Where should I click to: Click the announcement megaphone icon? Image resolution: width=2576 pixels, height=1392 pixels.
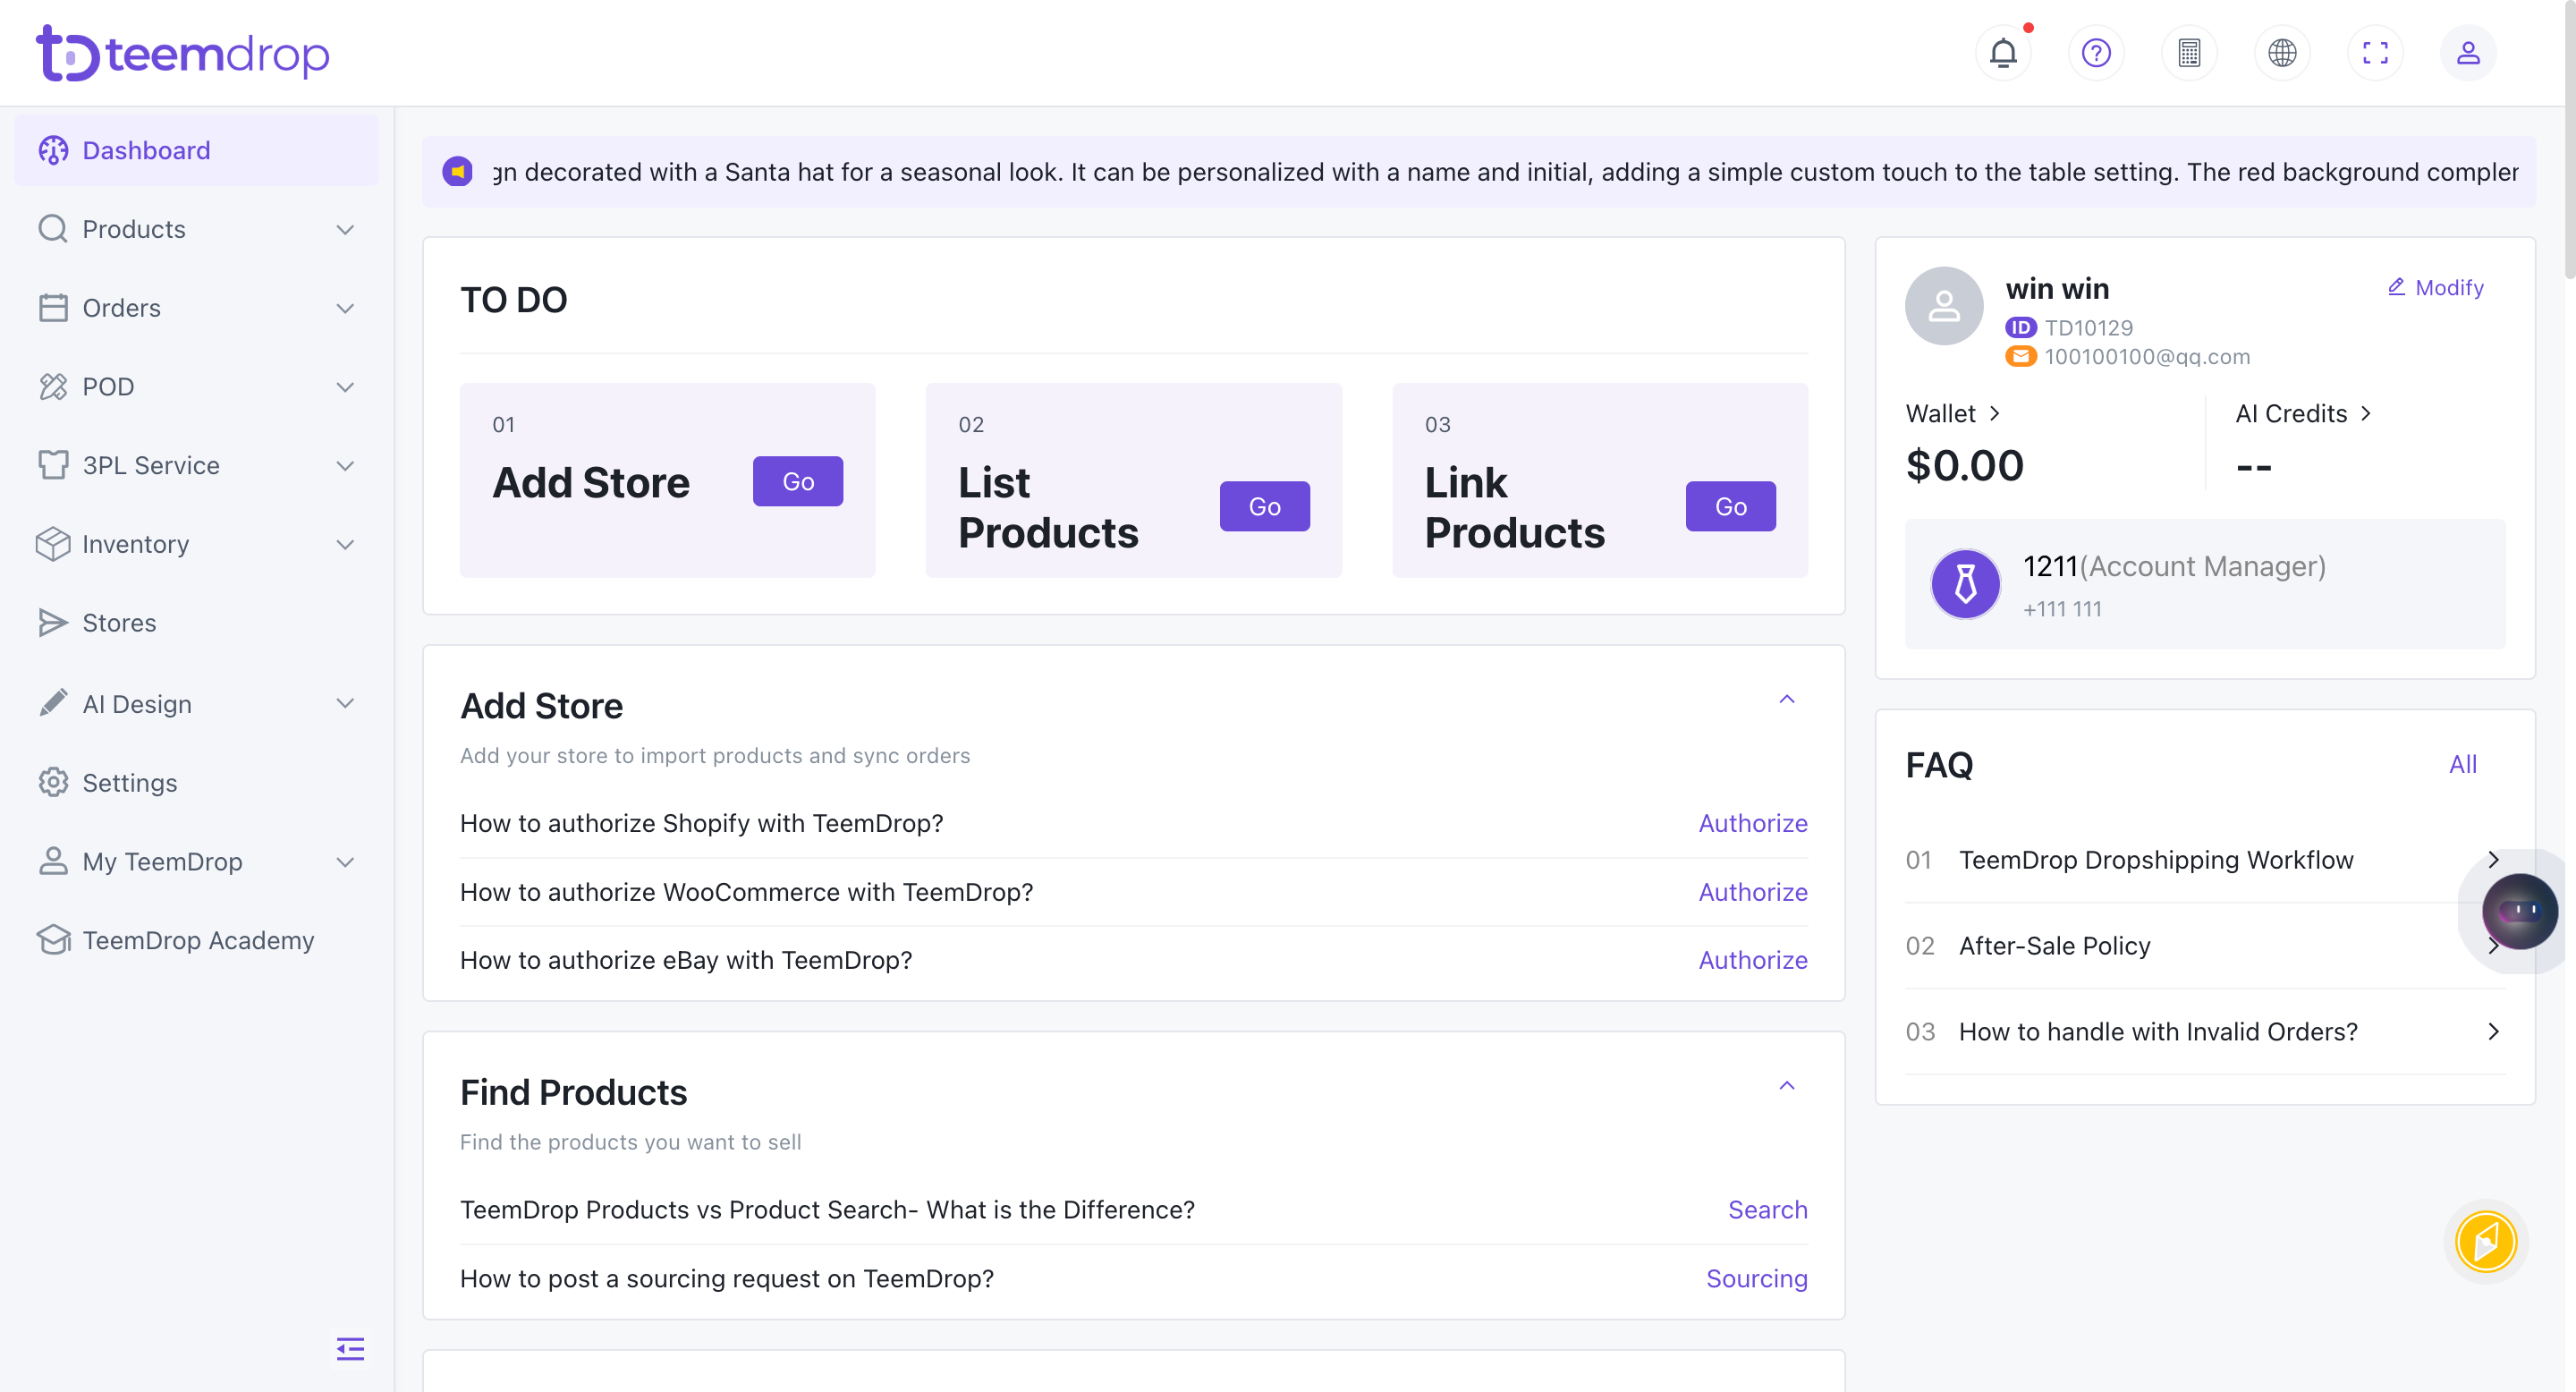(x=458, y=172)
